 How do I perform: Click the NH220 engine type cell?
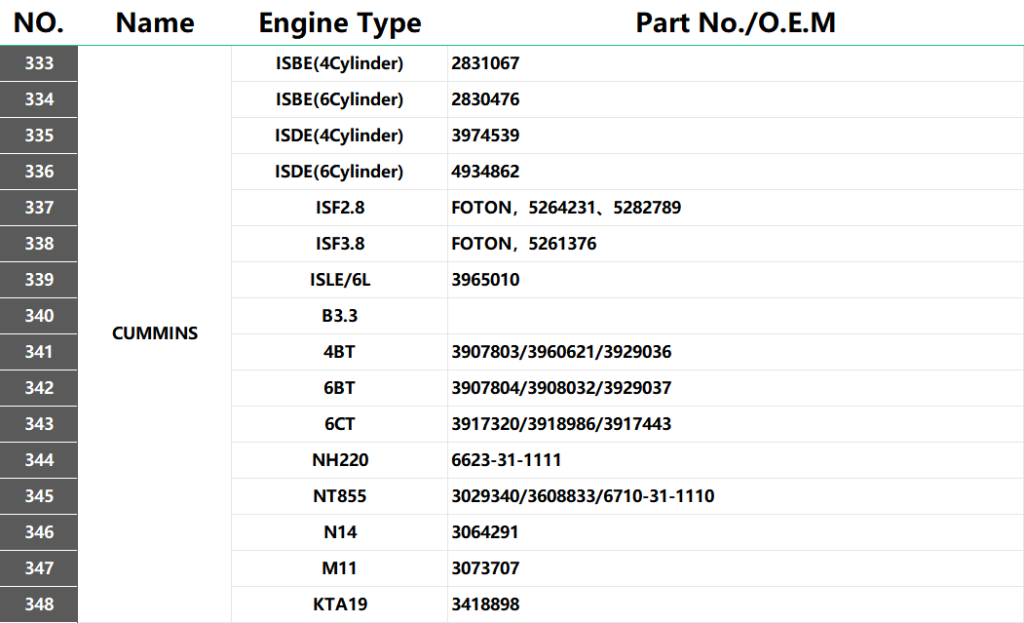[x=340, y=460]
